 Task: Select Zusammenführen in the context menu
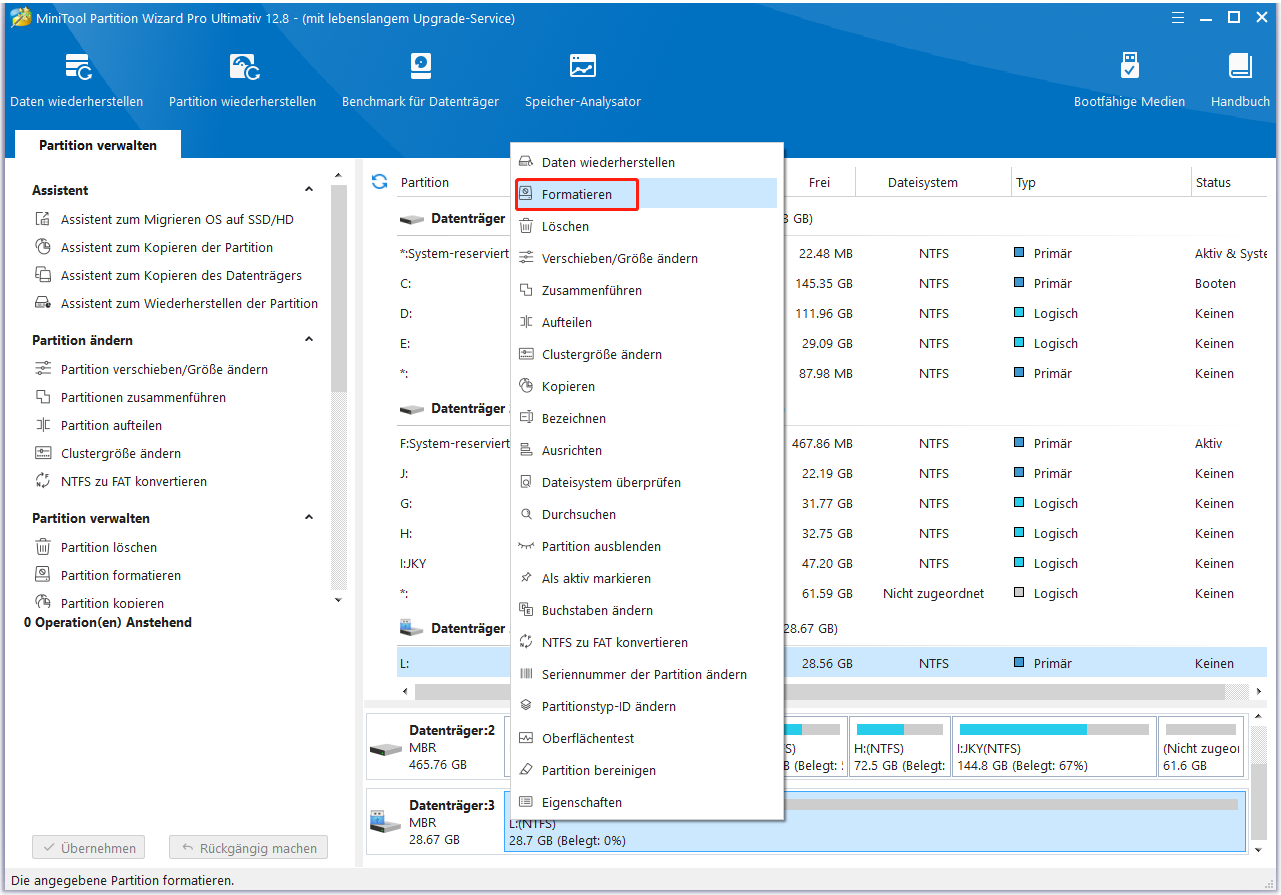coord(646,290)
